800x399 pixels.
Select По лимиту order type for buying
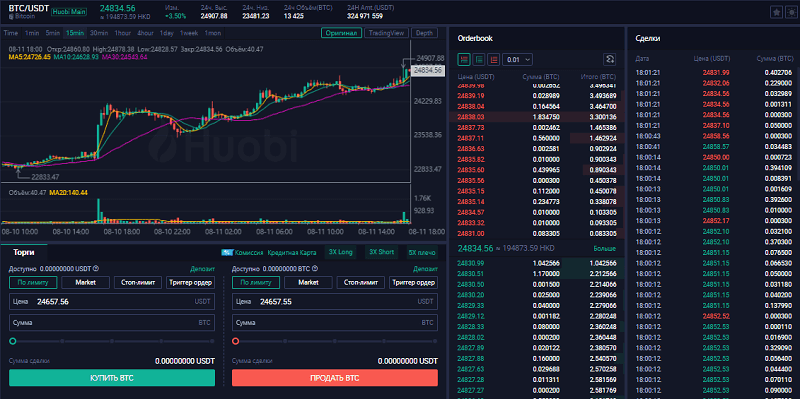33,282
